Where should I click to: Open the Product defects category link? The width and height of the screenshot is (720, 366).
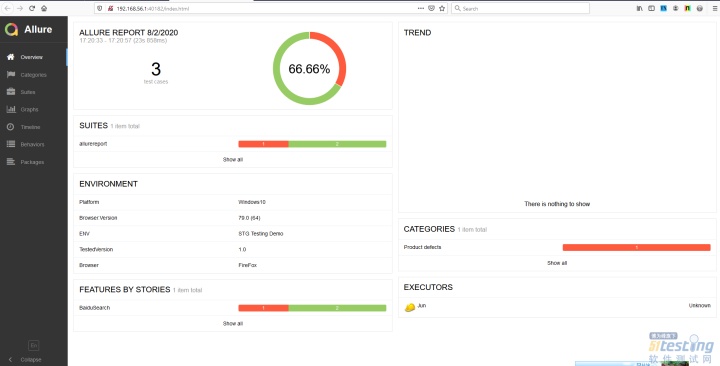pyautogui.click(x=422, y=247)
